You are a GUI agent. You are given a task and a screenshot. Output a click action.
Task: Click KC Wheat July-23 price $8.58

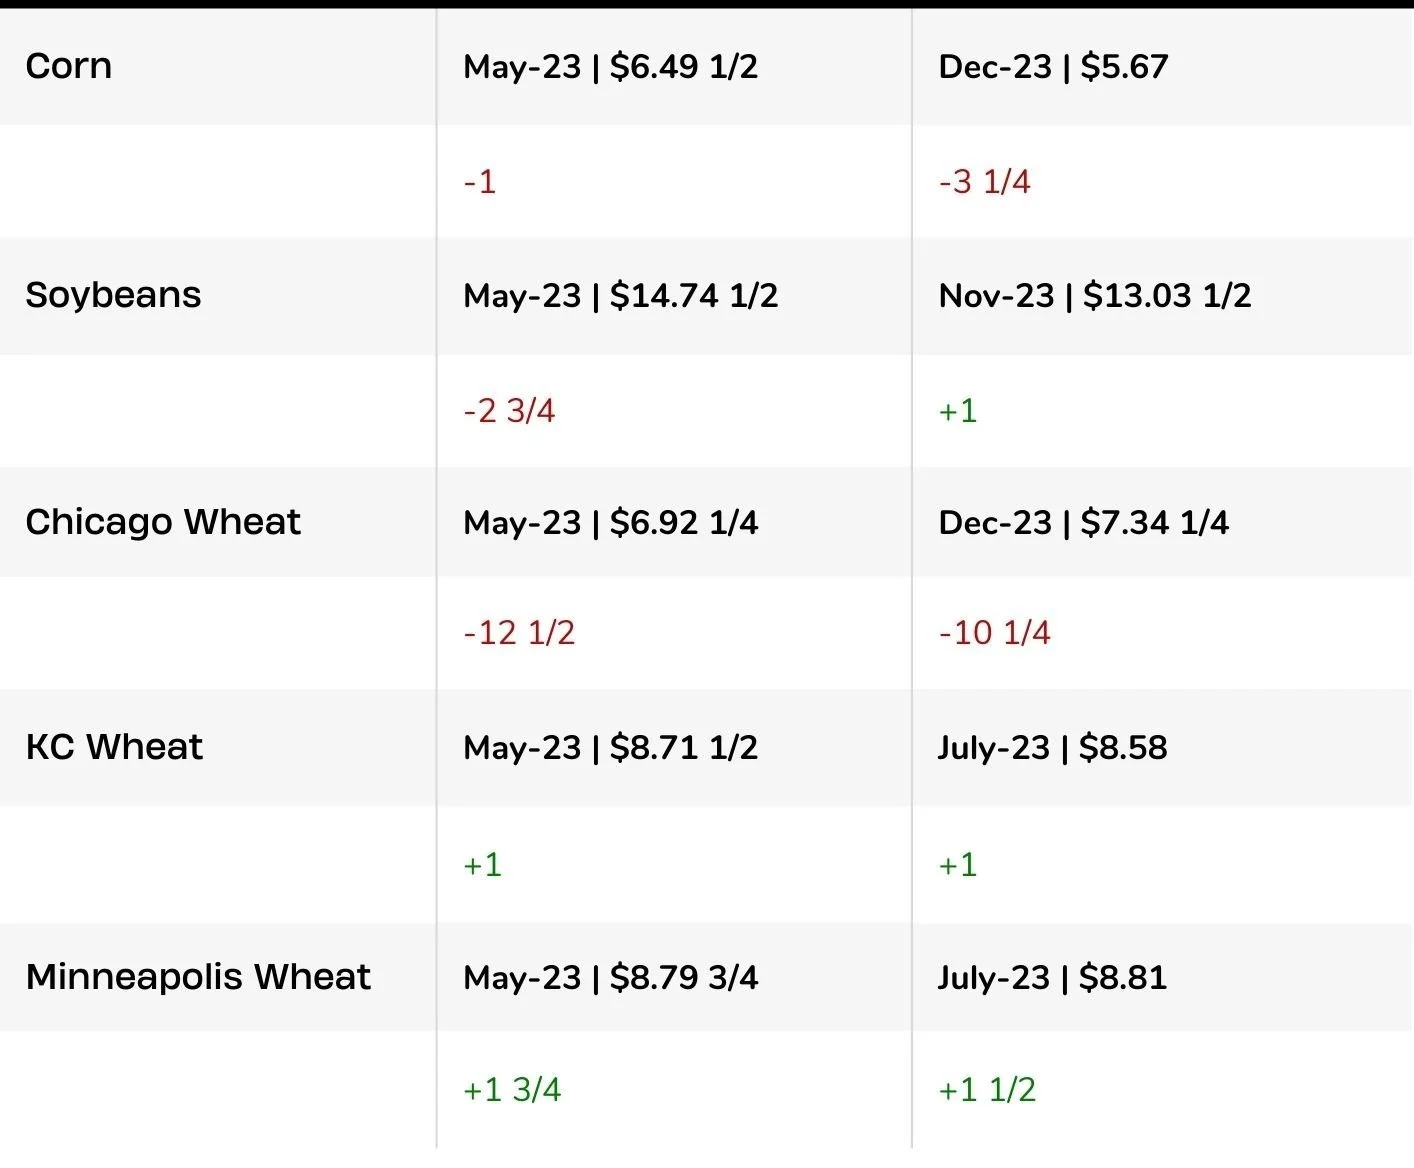pos(1052,747)
